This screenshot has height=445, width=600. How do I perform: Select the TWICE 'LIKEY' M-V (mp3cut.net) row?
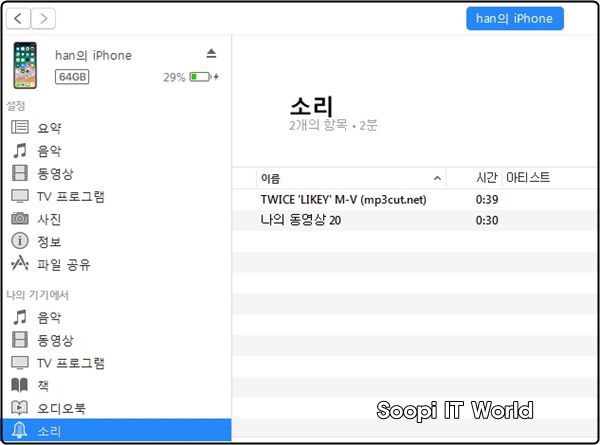[416, 199]
